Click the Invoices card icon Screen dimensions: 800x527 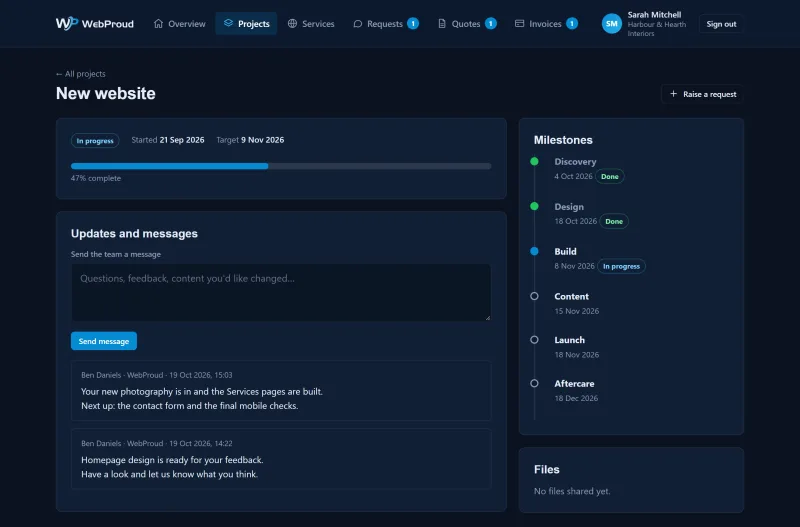click(519, 23)
